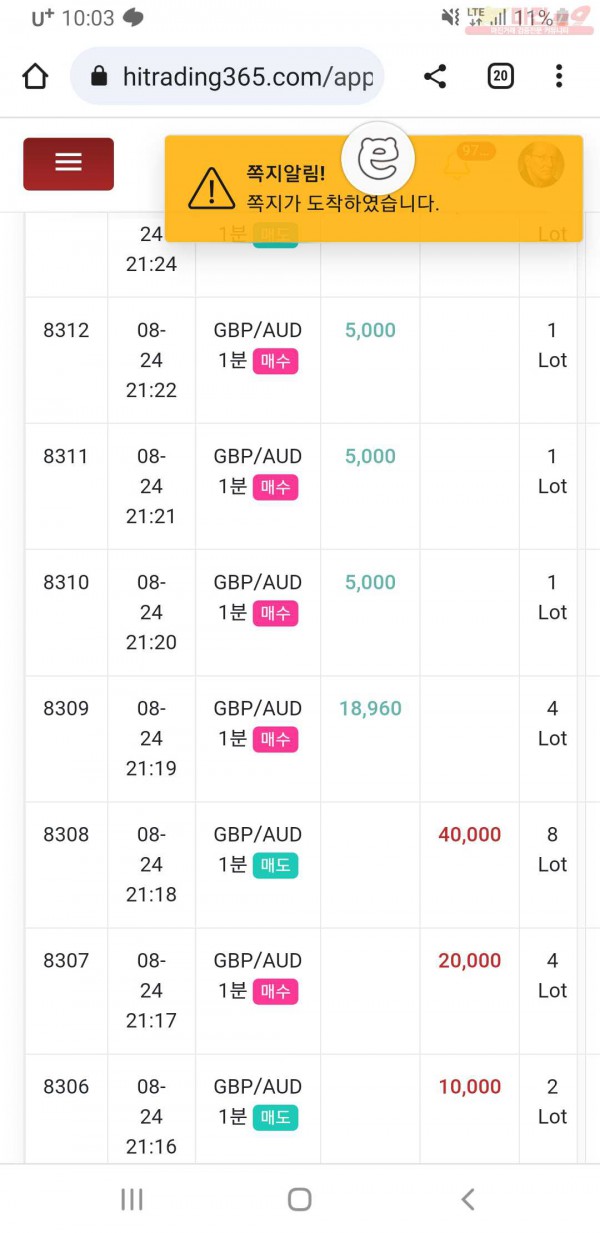The image size is (600, 1233).
Task: Tap the 쪽지알림 message notification banner
Action: [x=374, y=188]
